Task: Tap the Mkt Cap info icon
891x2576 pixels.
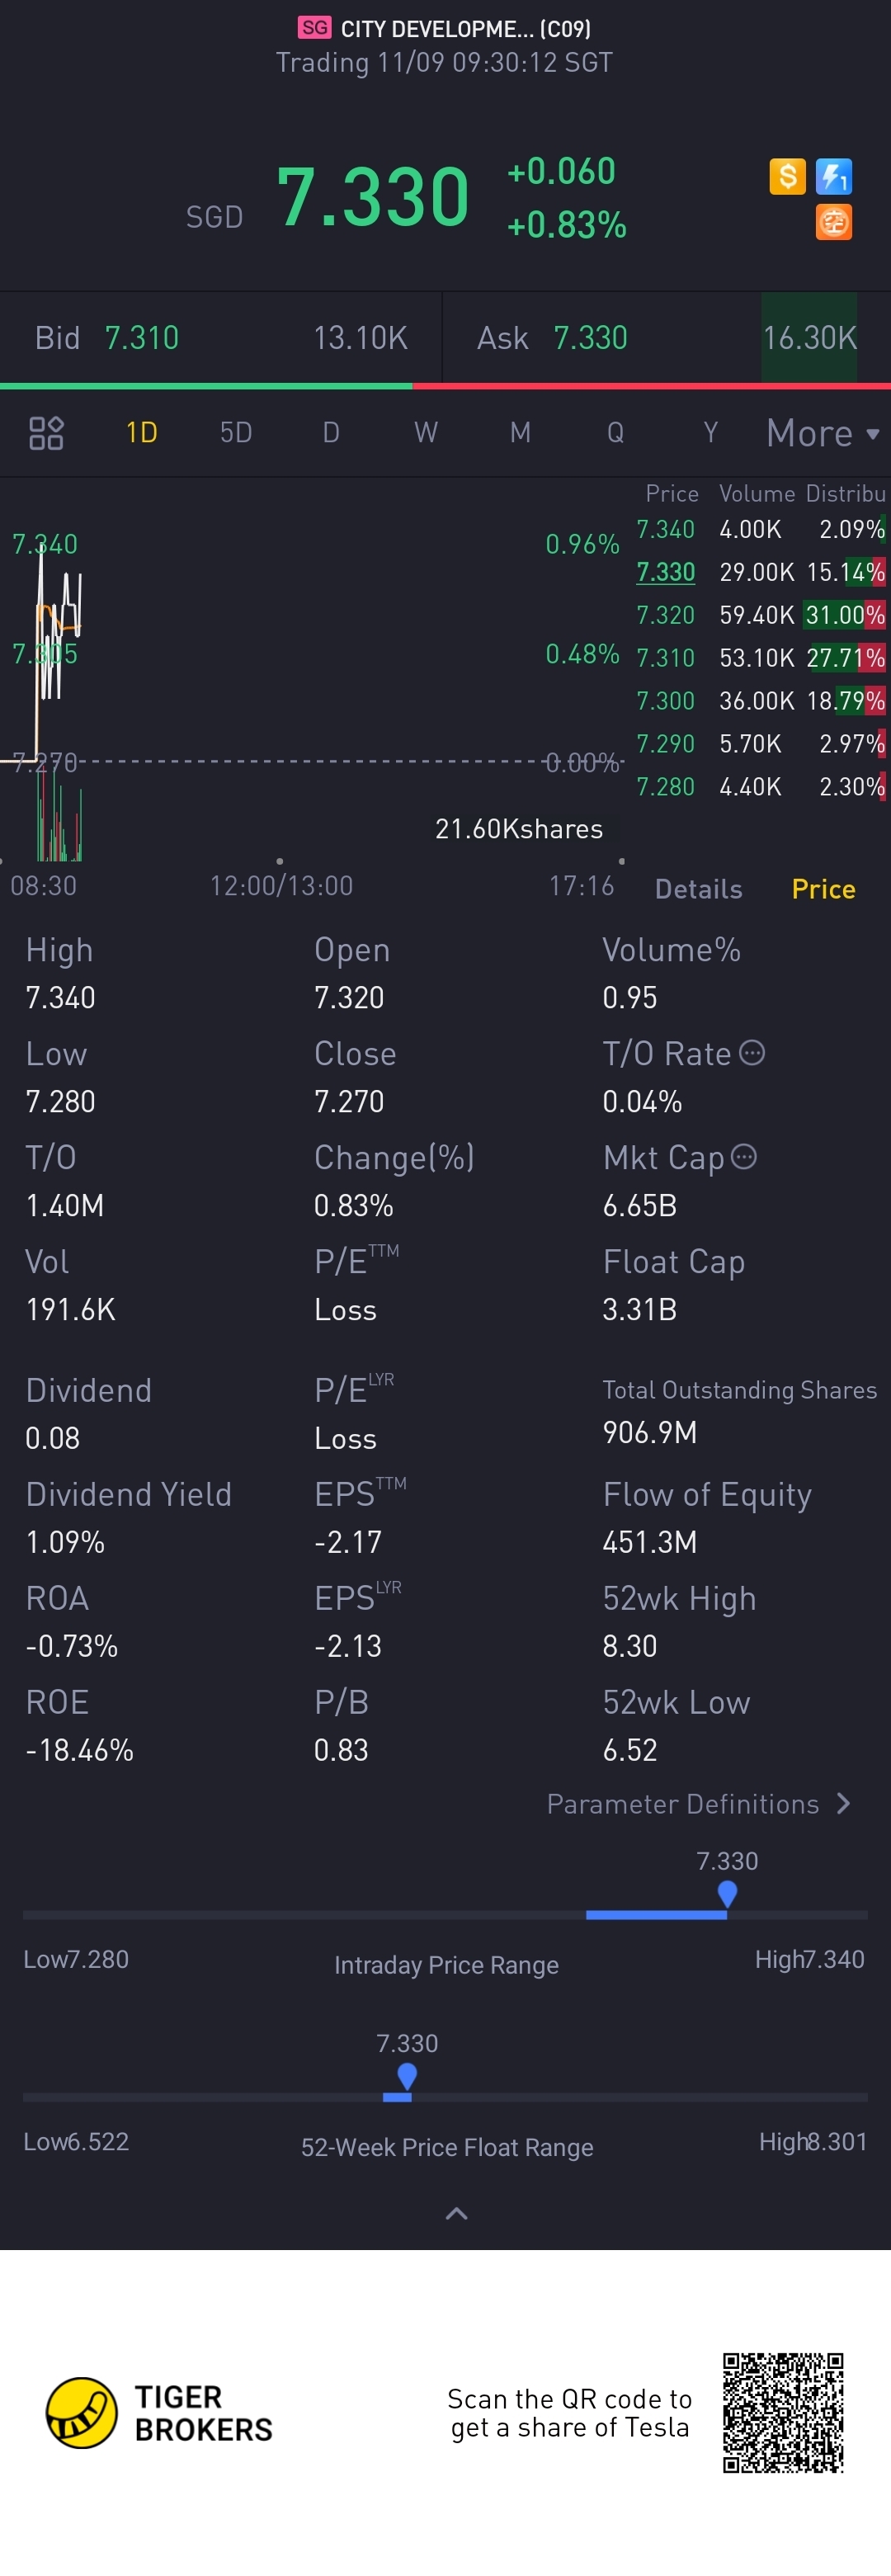Action: 744,1157
